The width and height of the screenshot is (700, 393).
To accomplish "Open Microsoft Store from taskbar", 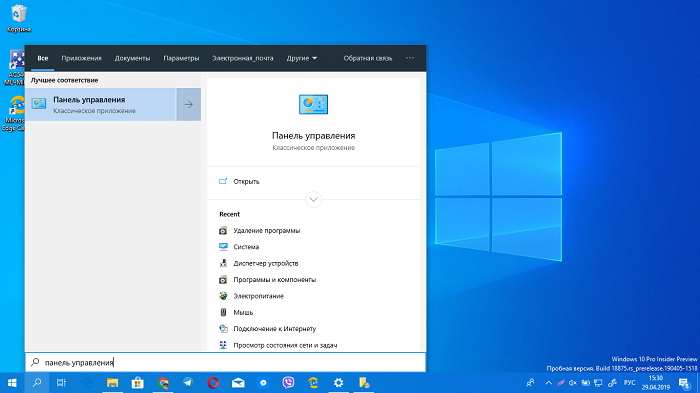I will (138, 383).
